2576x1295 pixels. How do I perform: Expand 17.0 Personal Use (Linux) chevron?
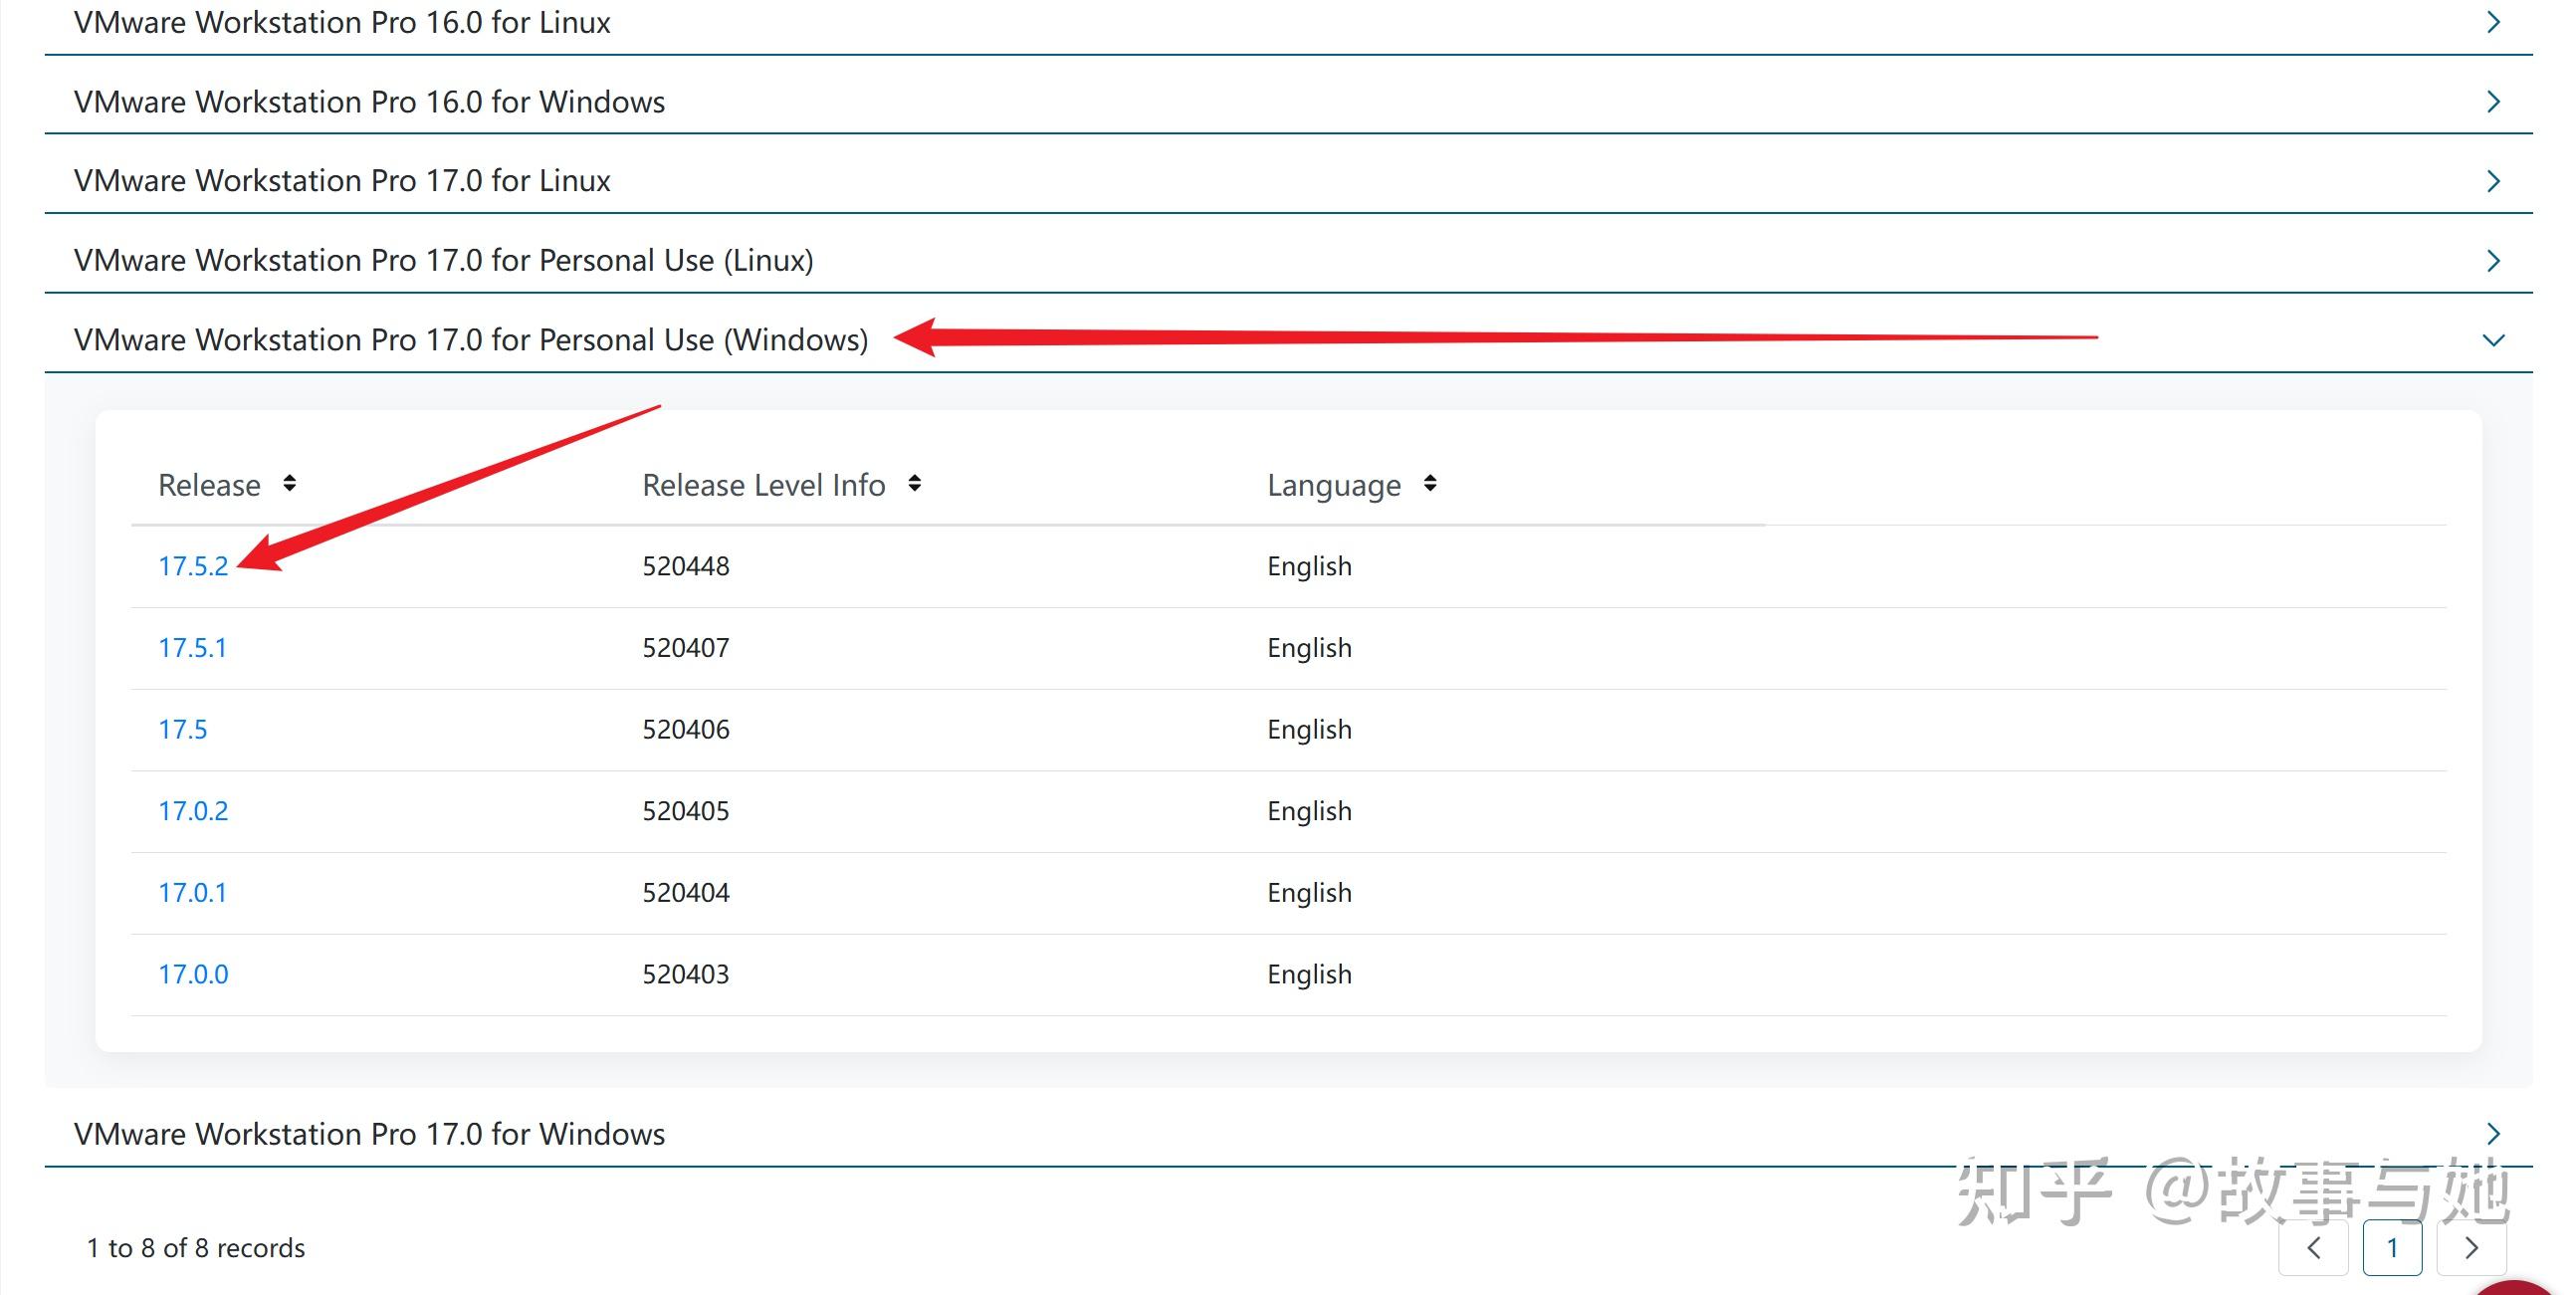[2493, 260]
